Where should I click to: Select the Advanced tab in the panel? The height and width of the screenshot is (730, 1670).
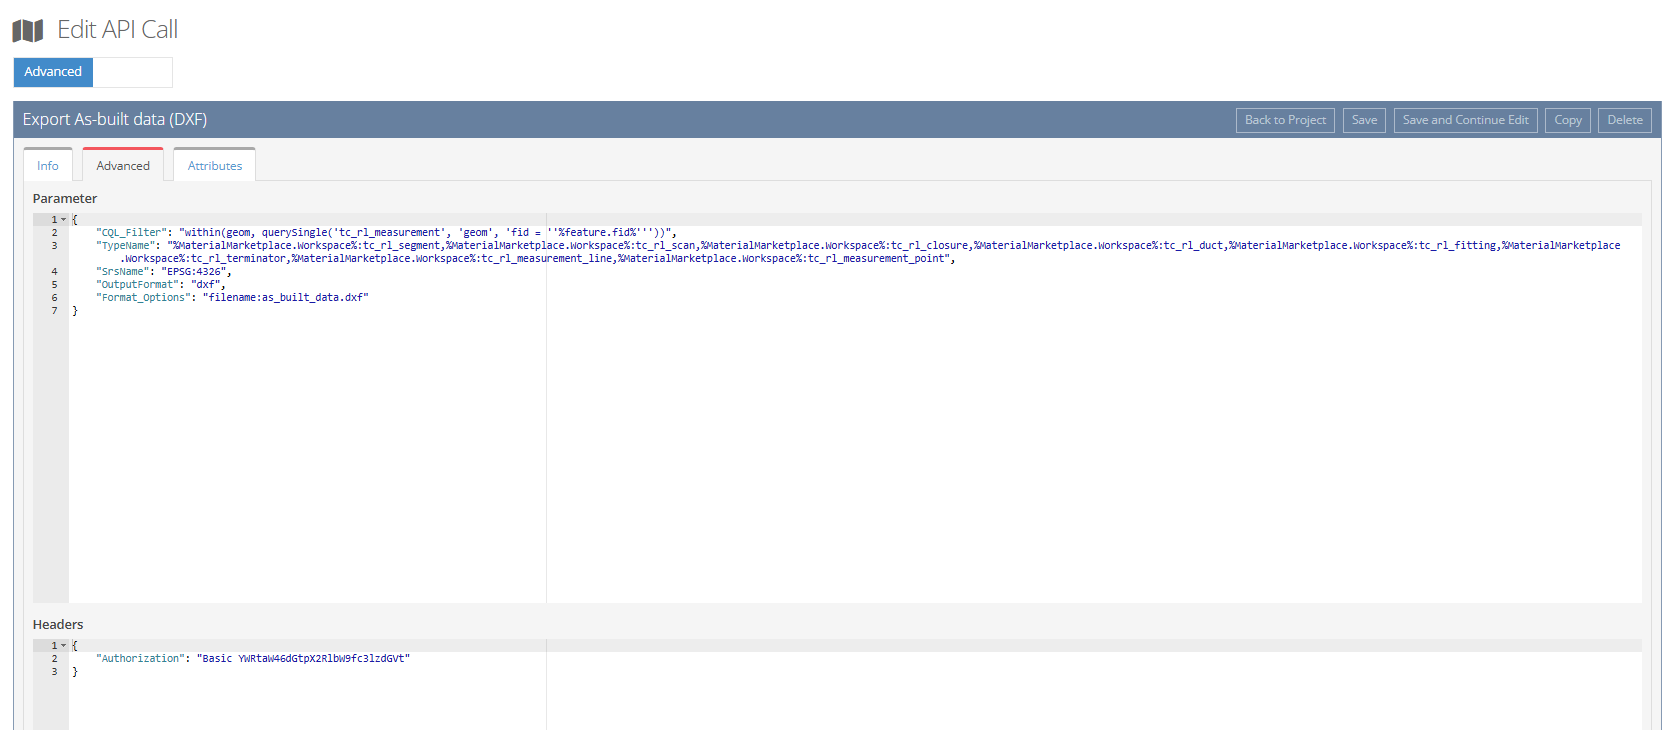123,166
